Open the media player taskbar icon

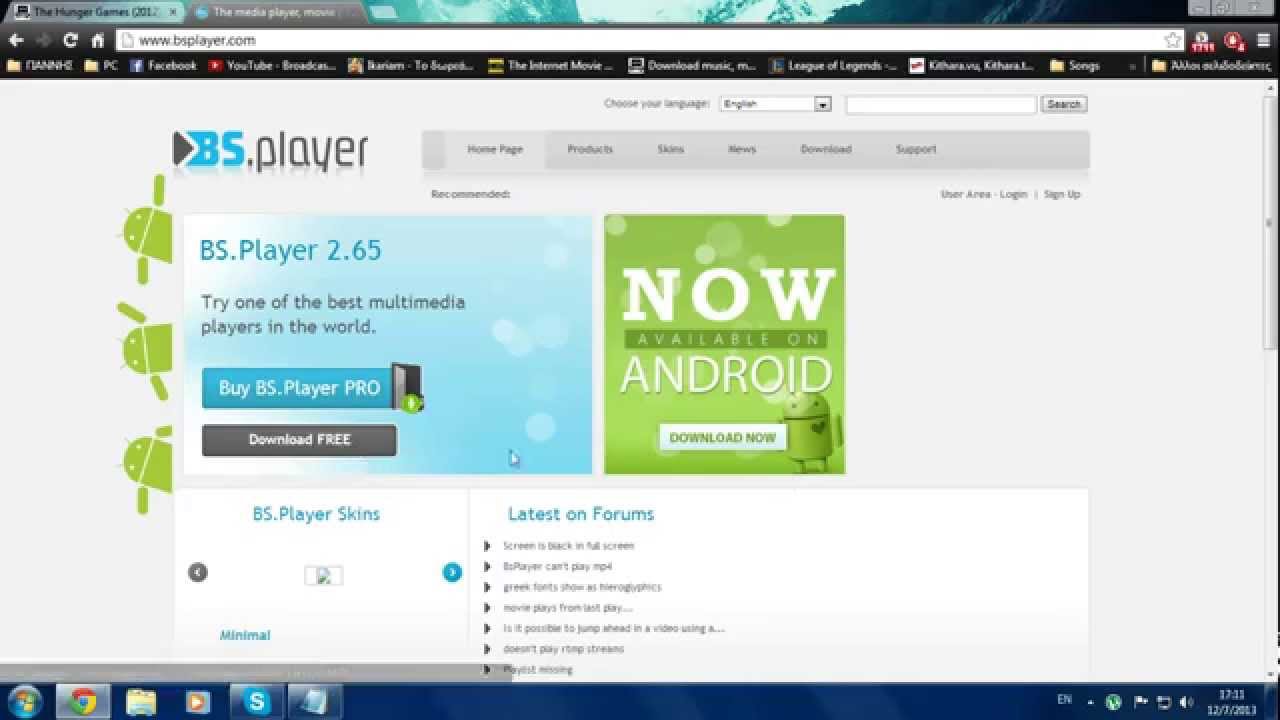tap(197, 702)
